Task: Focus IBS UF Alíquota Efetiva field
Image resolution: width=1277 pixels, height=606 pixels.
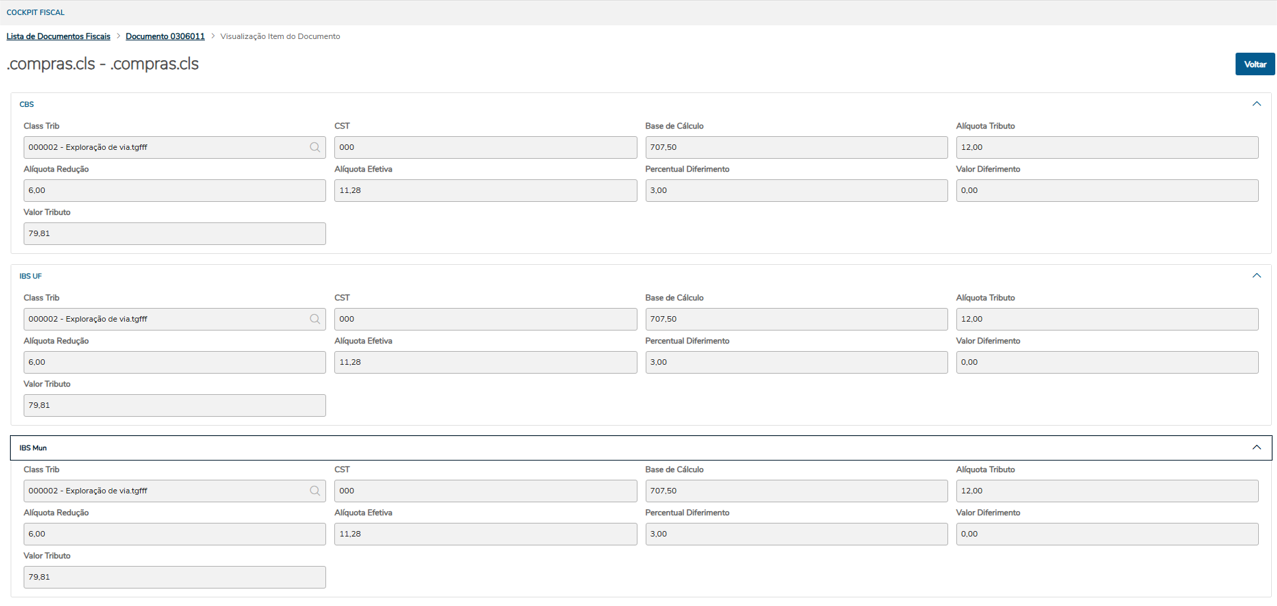Action: click(485, 363)
